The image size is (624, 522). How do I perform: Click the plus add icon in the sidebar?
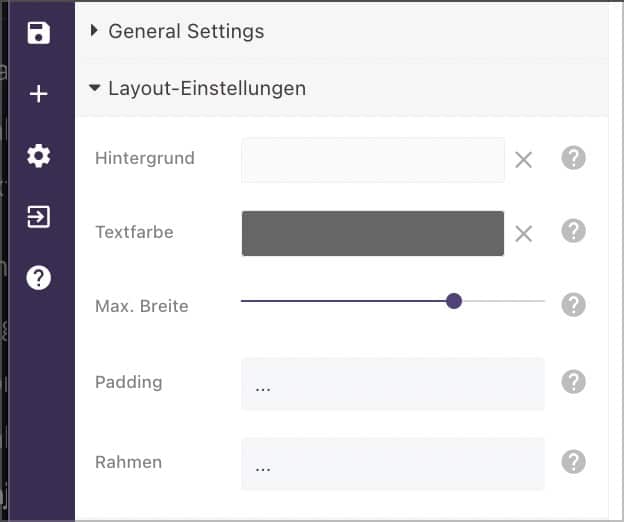click(39, 94)
